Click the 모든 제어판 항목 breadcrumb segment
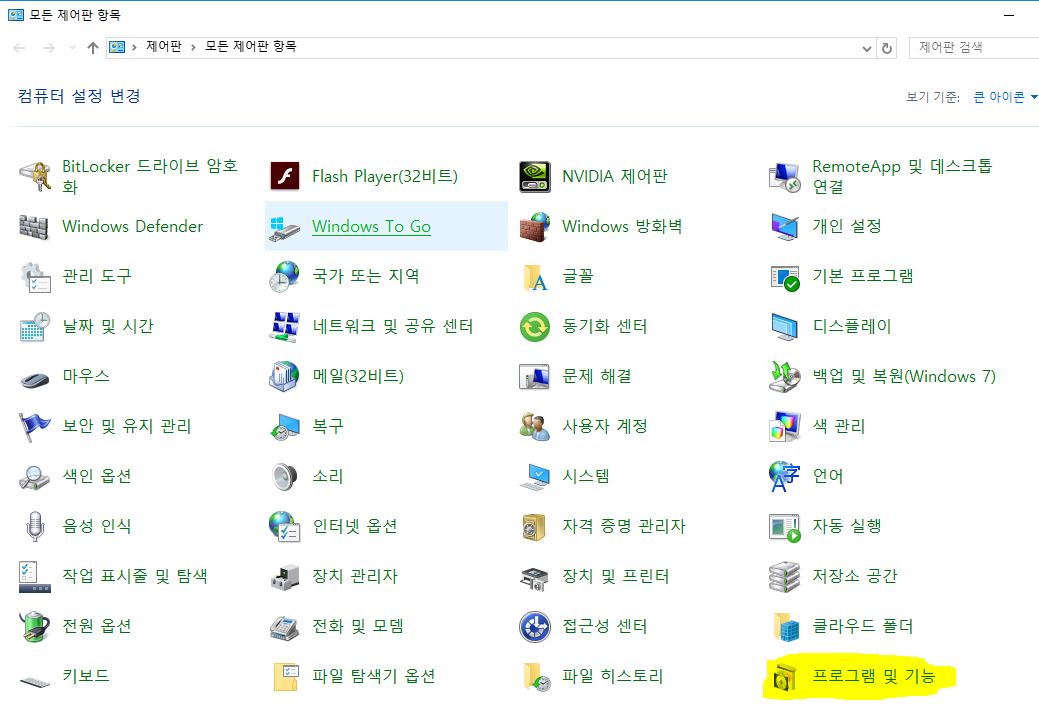 coord(250,46)
